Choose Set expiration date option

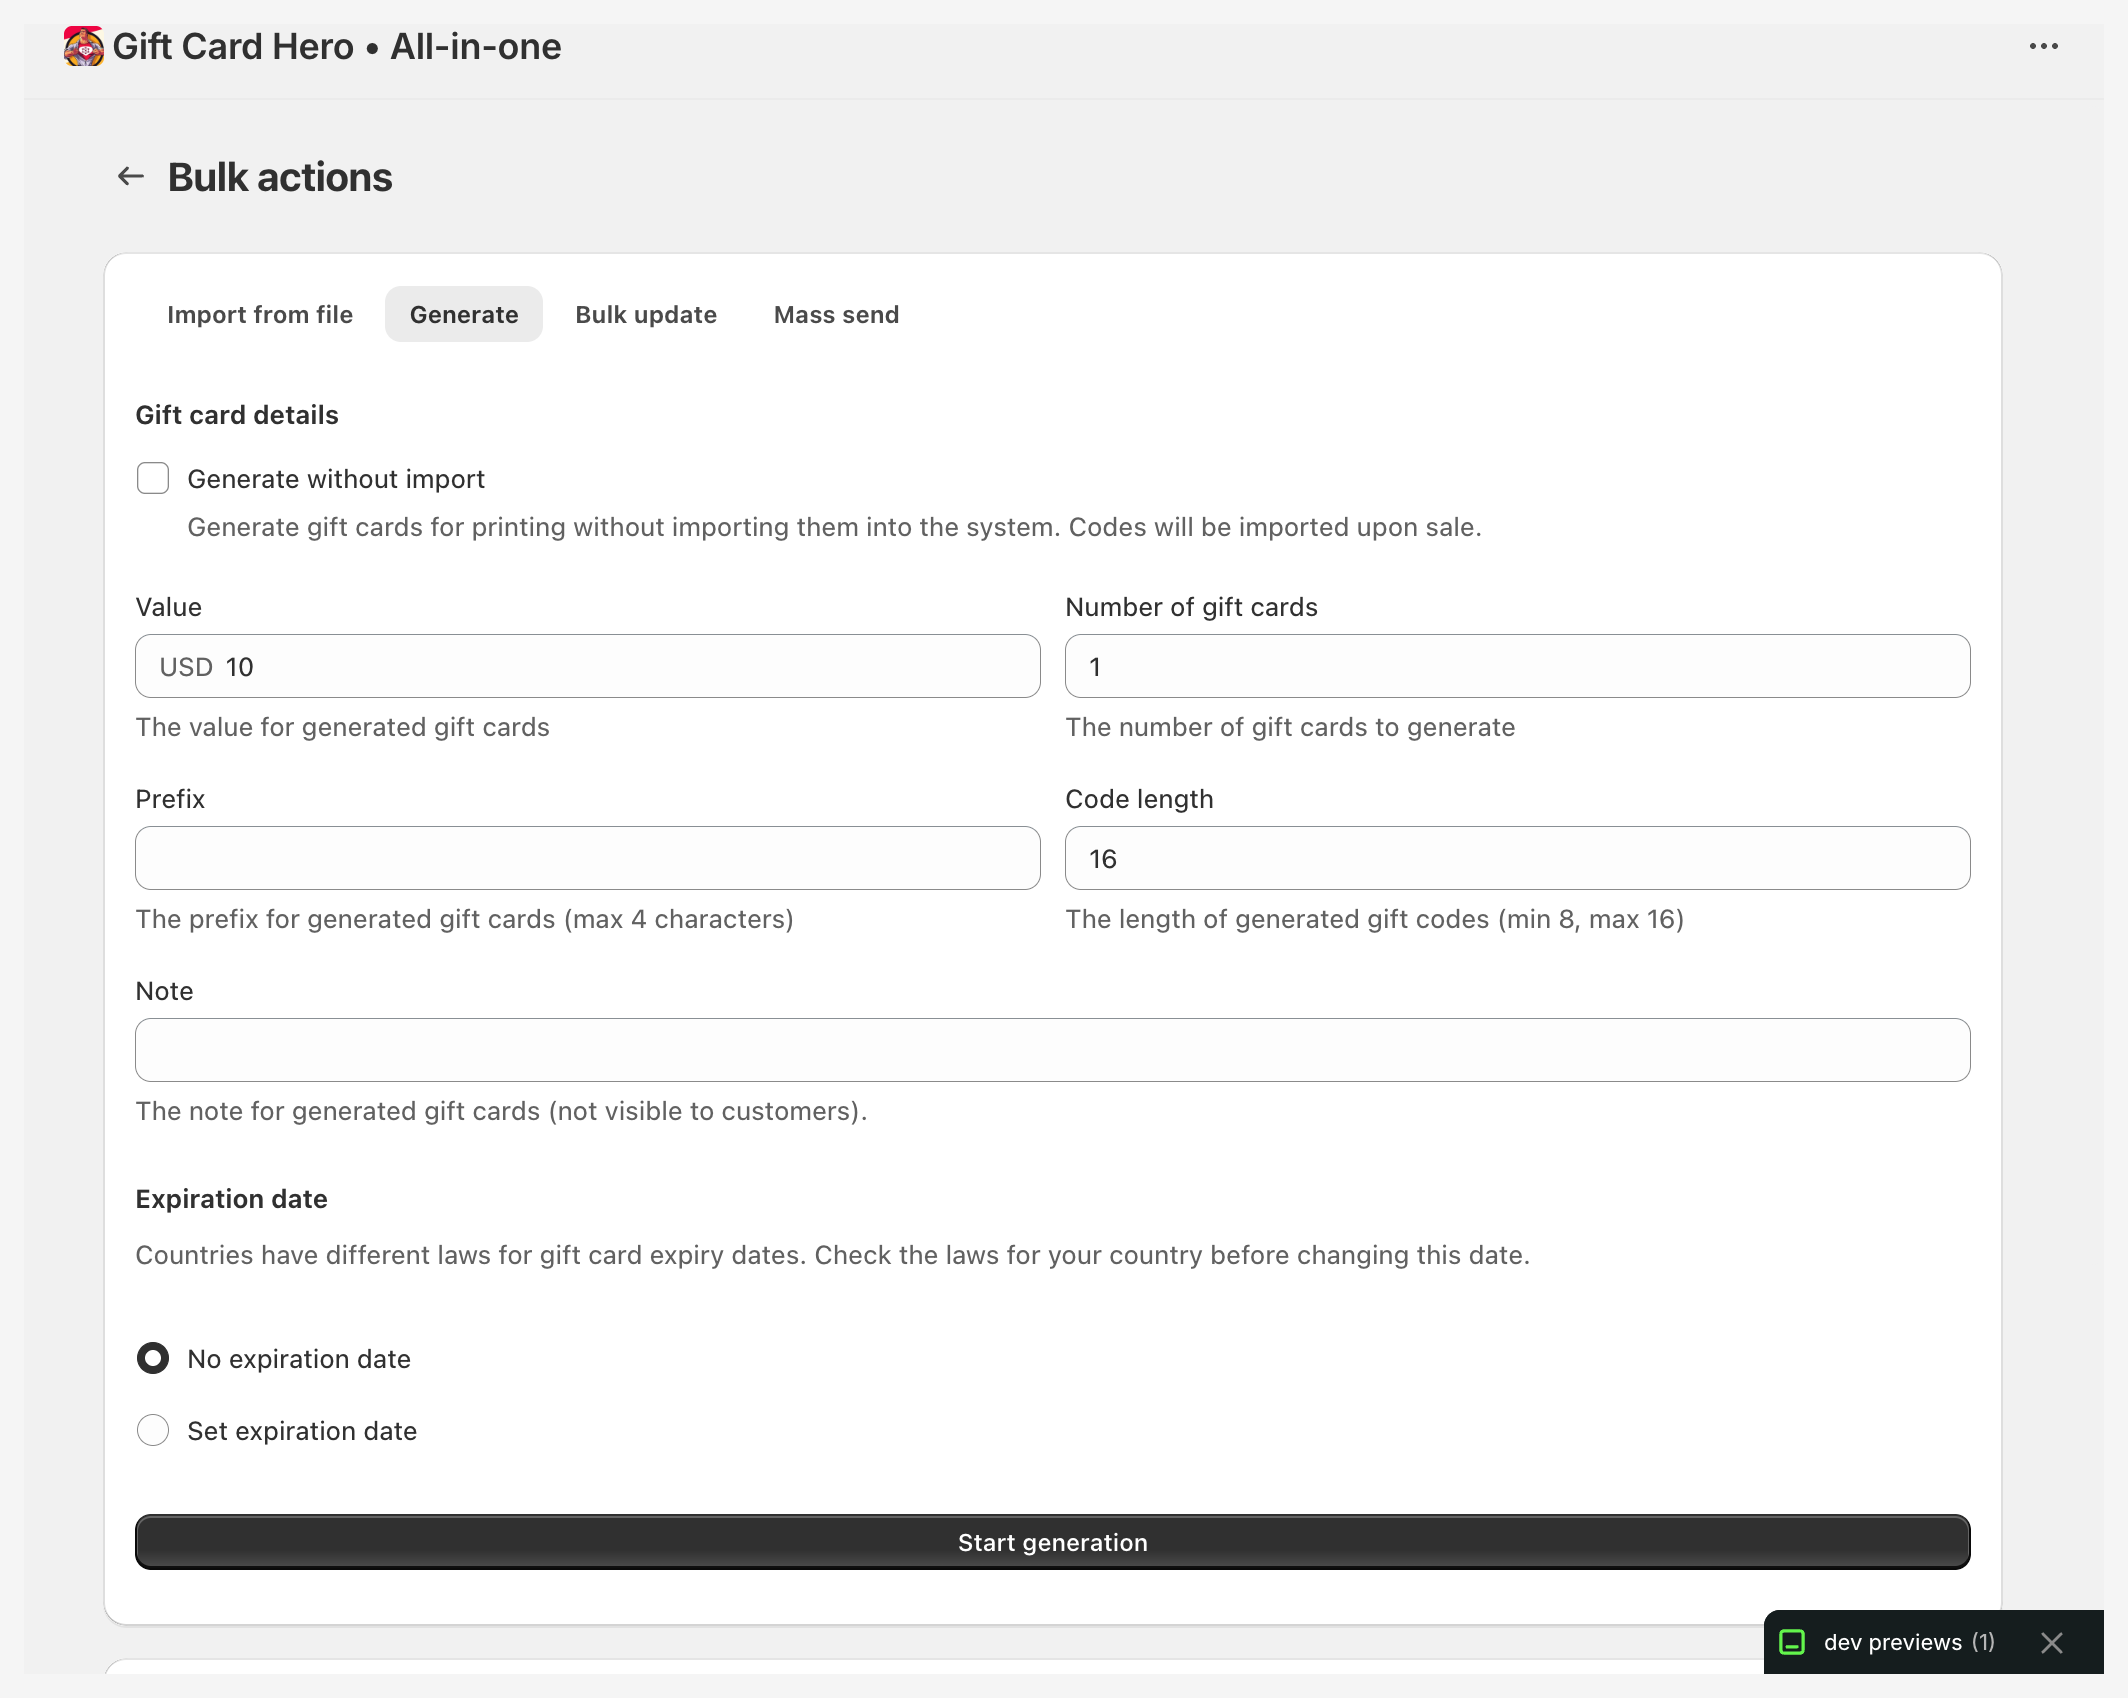pos(153,1431)
